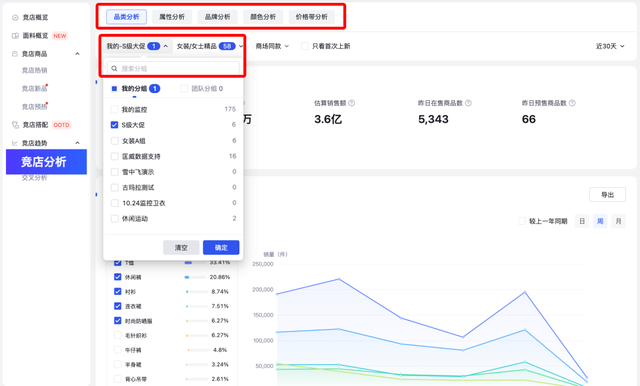Screen dimensions: 640x386
Task: Focus the 搜索分组 search field
Action: pos(173,69)
